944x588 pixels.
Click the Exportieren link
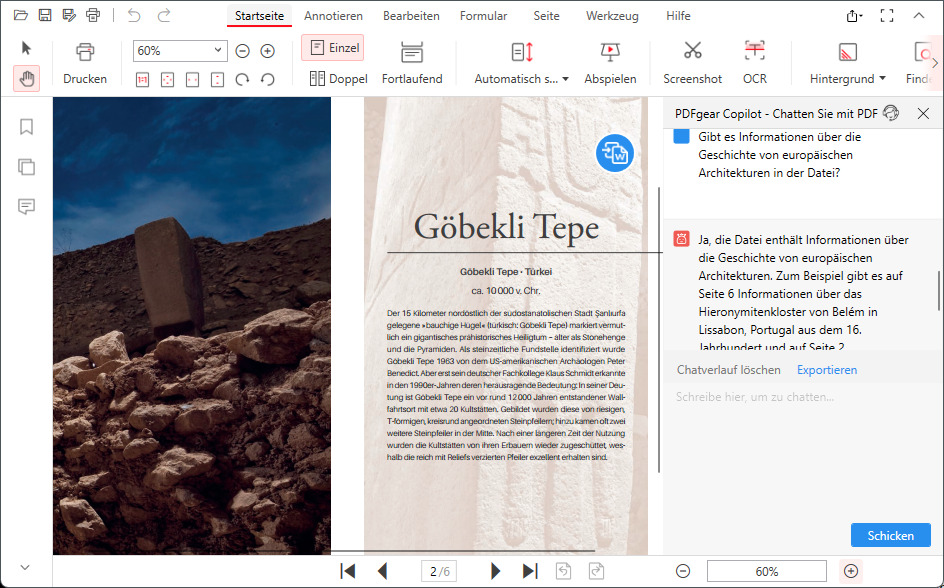point(827,370)
